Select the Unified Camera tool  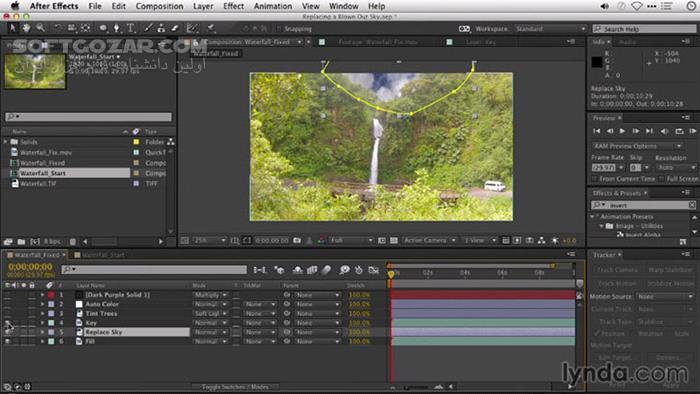click(x=71, y=28)
